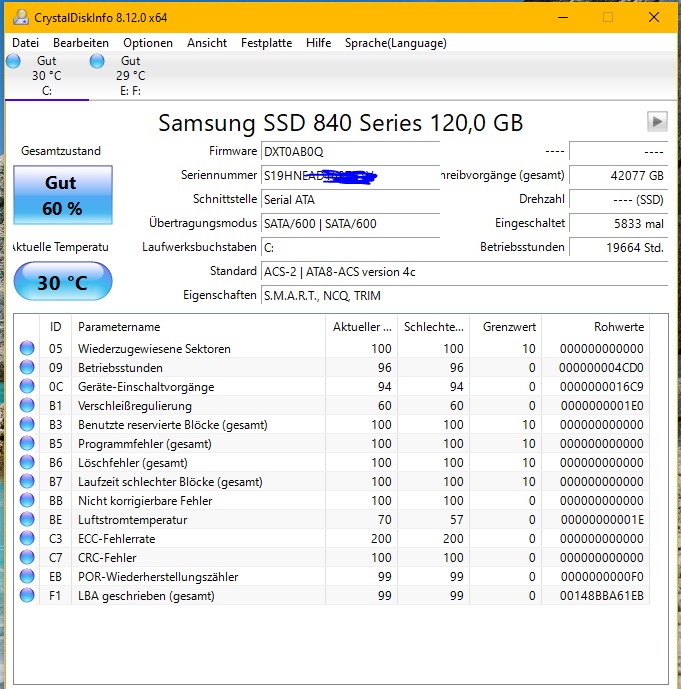Click the Firmware field DXT0AB0Q
681x689 pixels.
click(350, 152)
